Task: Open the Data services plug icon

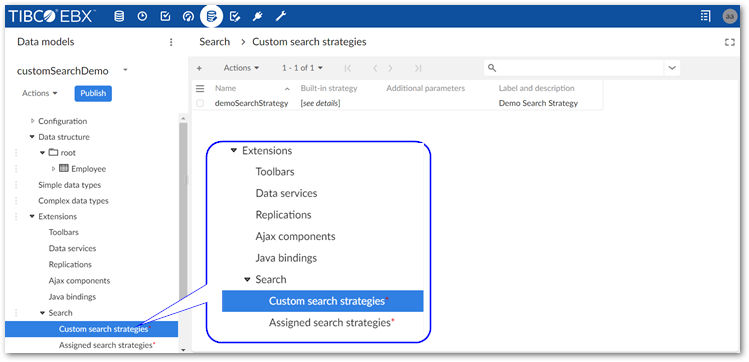Action: click(x=257, y=17)
